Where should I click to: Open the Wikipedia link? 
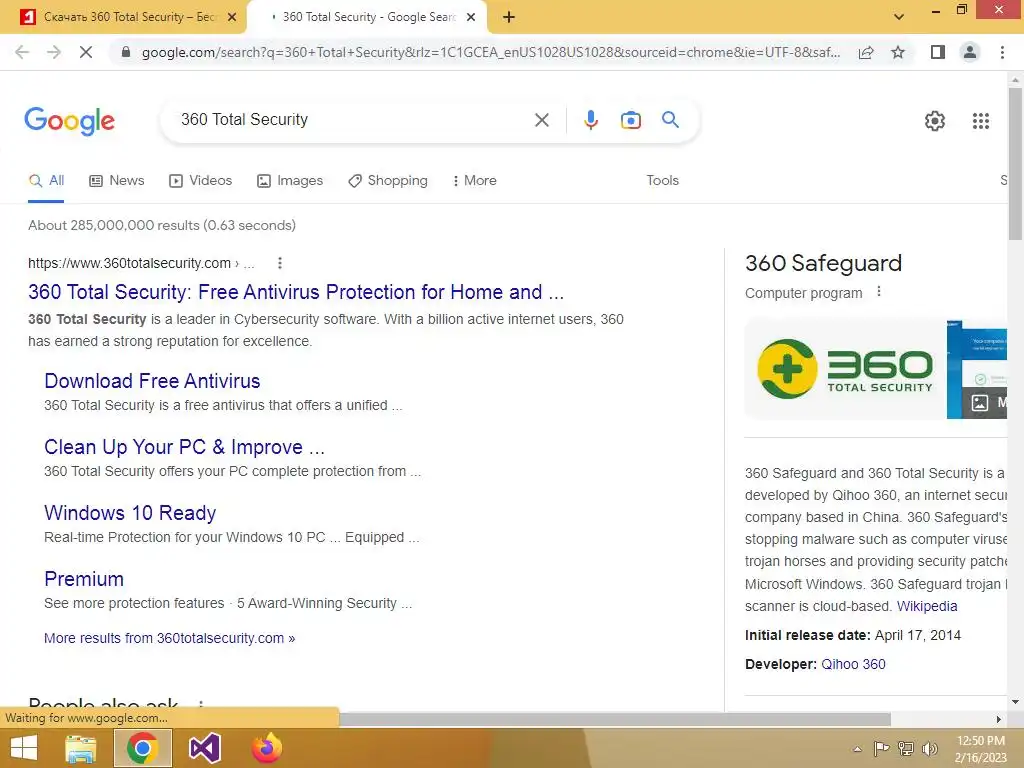(x=927, y=606)
